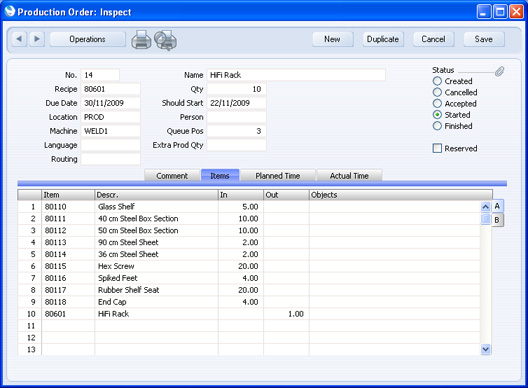Select the End Cap description
The image size is (528, 388).
156,302
